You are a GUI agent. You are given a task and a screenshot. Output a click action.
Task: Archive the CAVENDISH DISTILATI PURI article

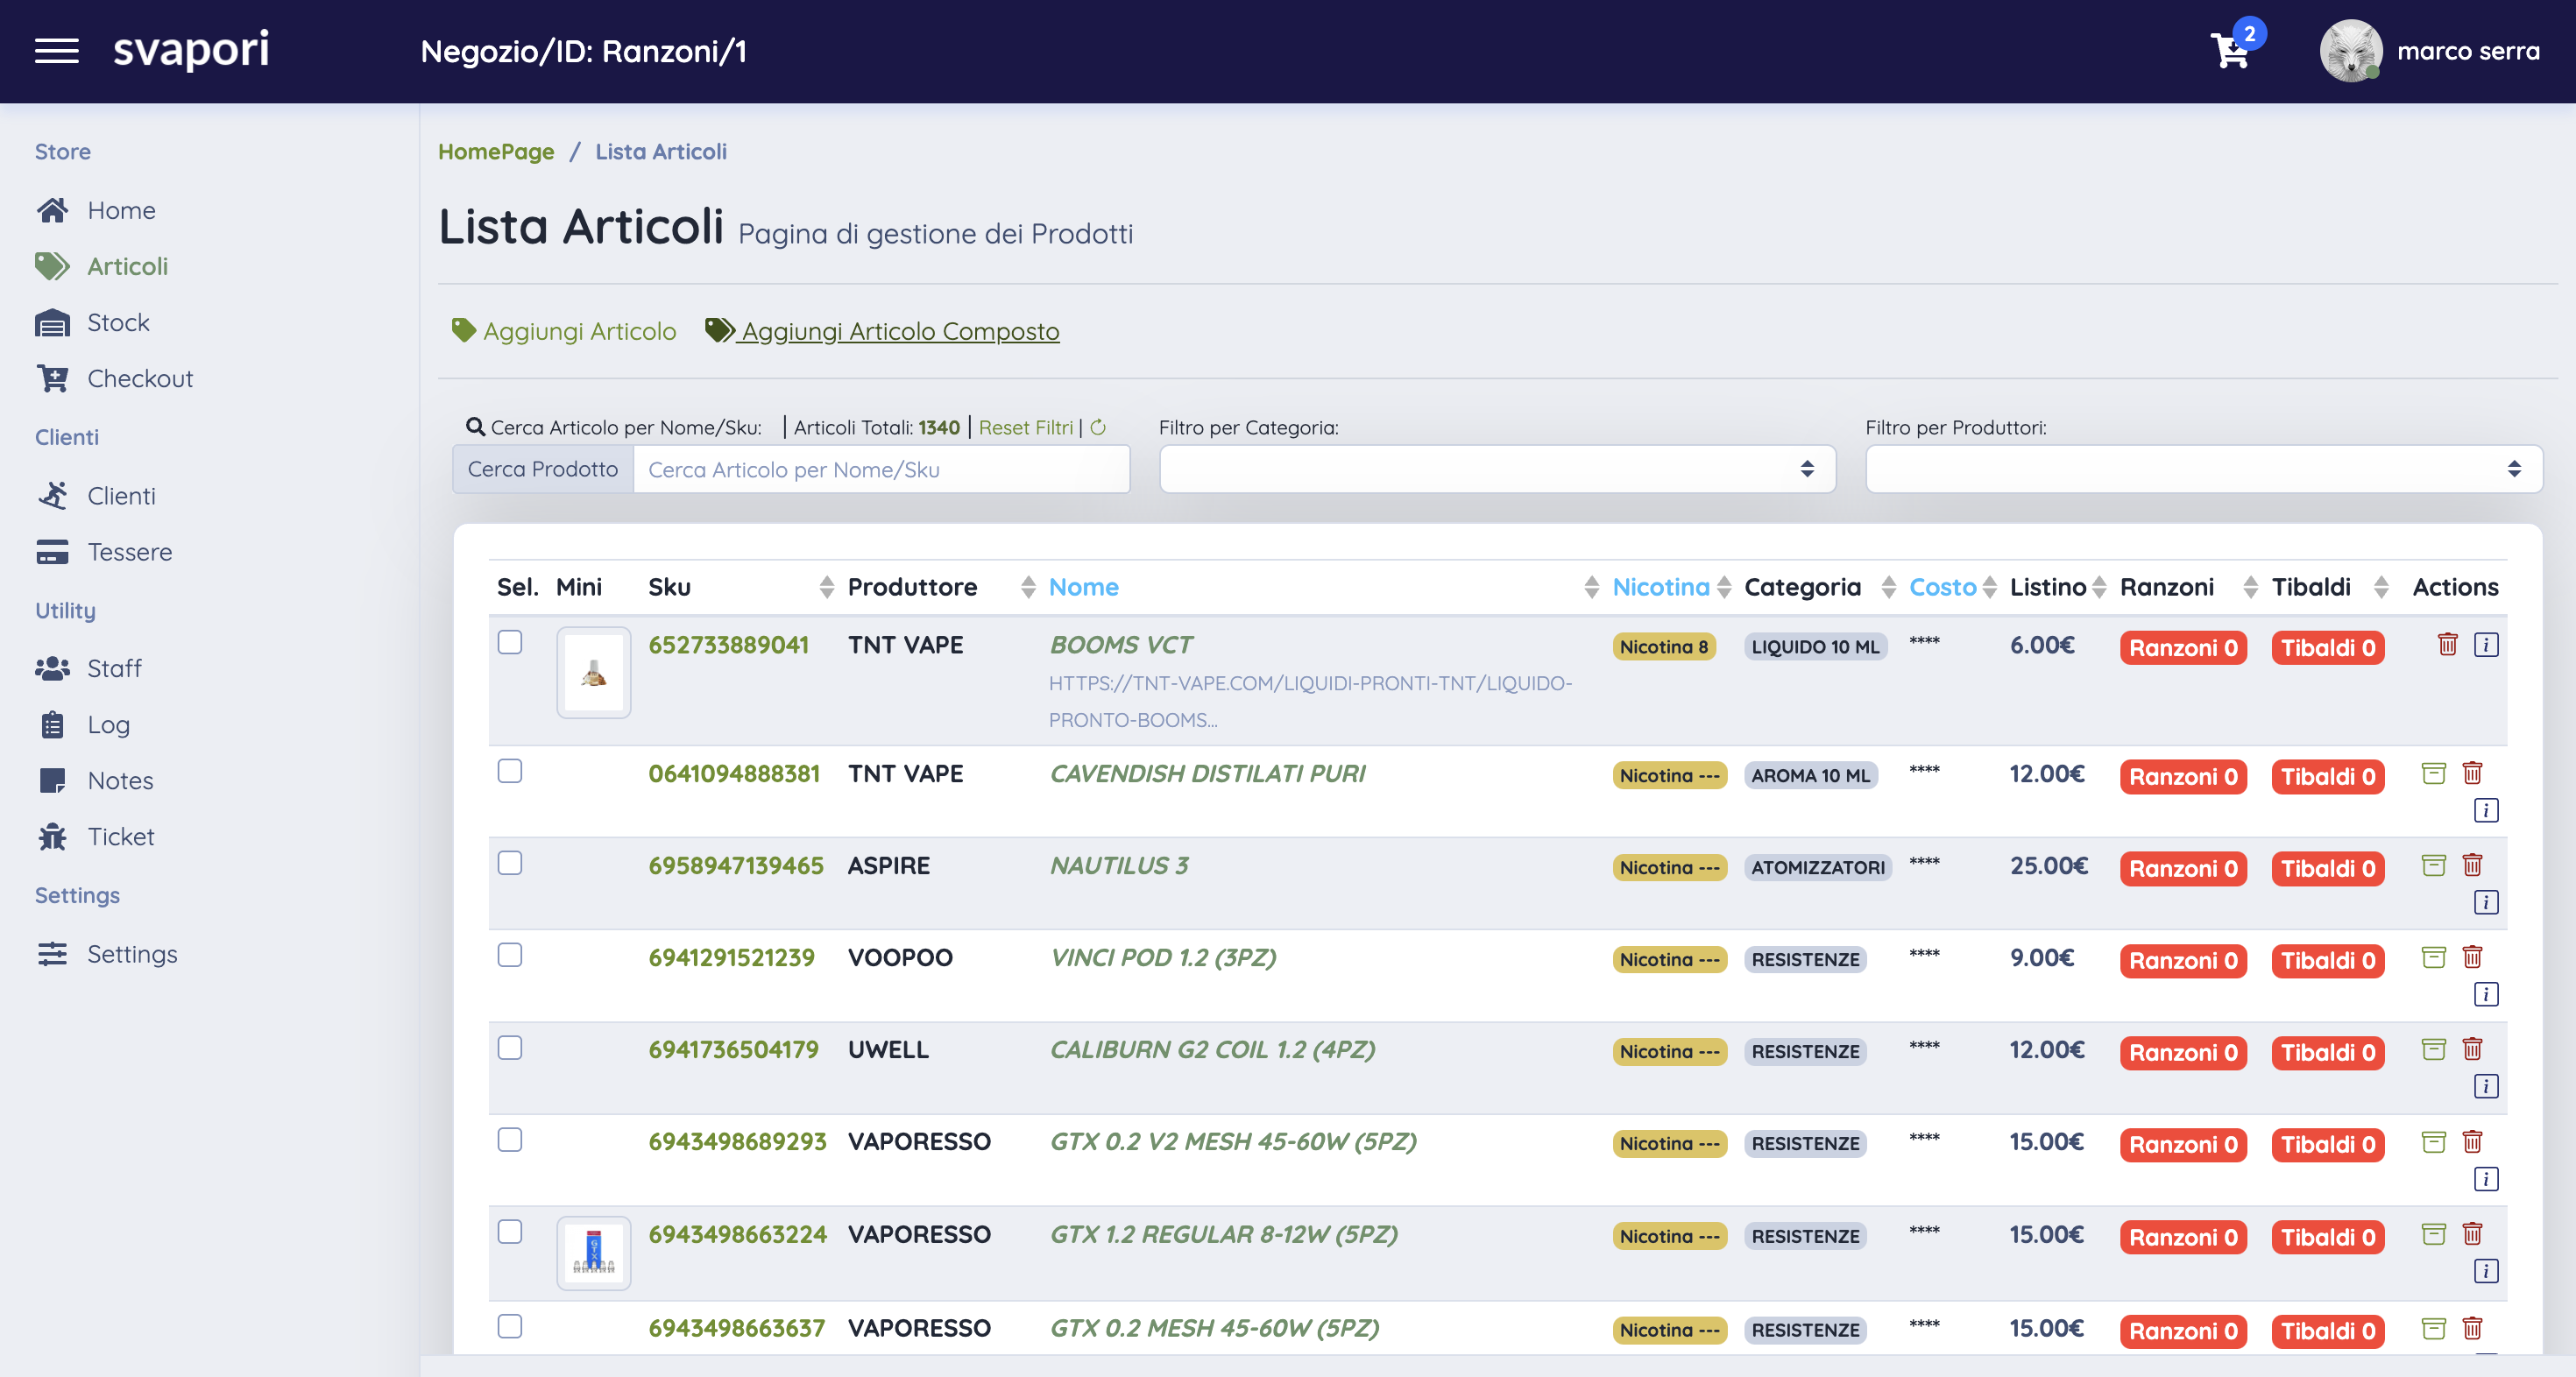2433,773
